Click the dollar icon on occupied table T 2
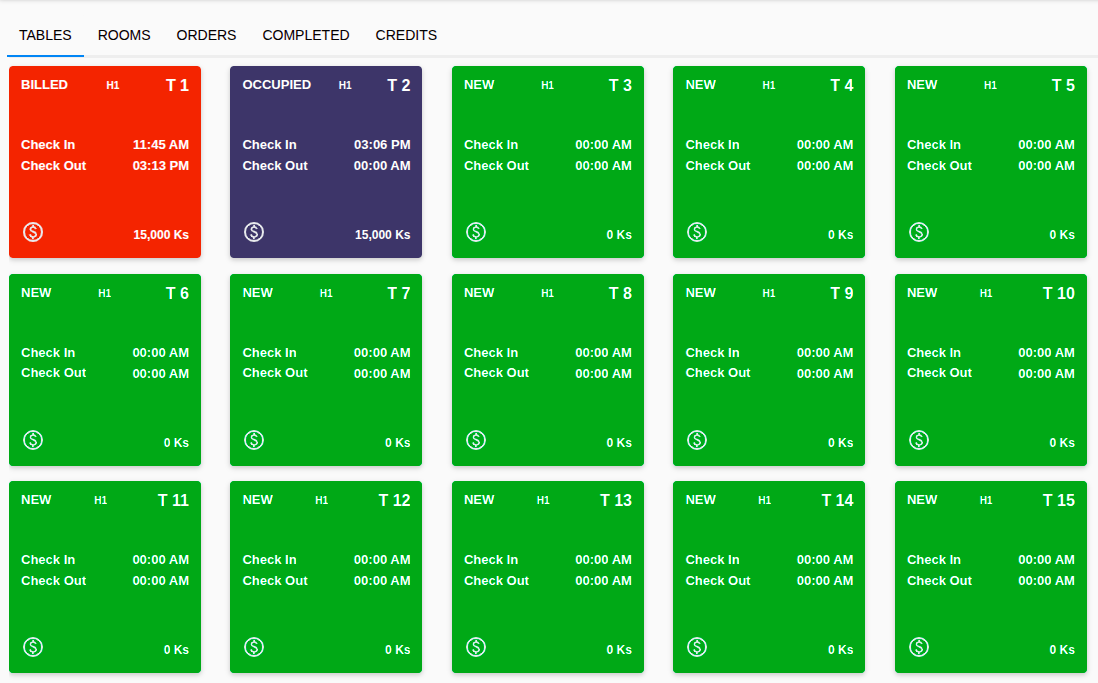The image size is (1098, 683). (x=253, y=231)
